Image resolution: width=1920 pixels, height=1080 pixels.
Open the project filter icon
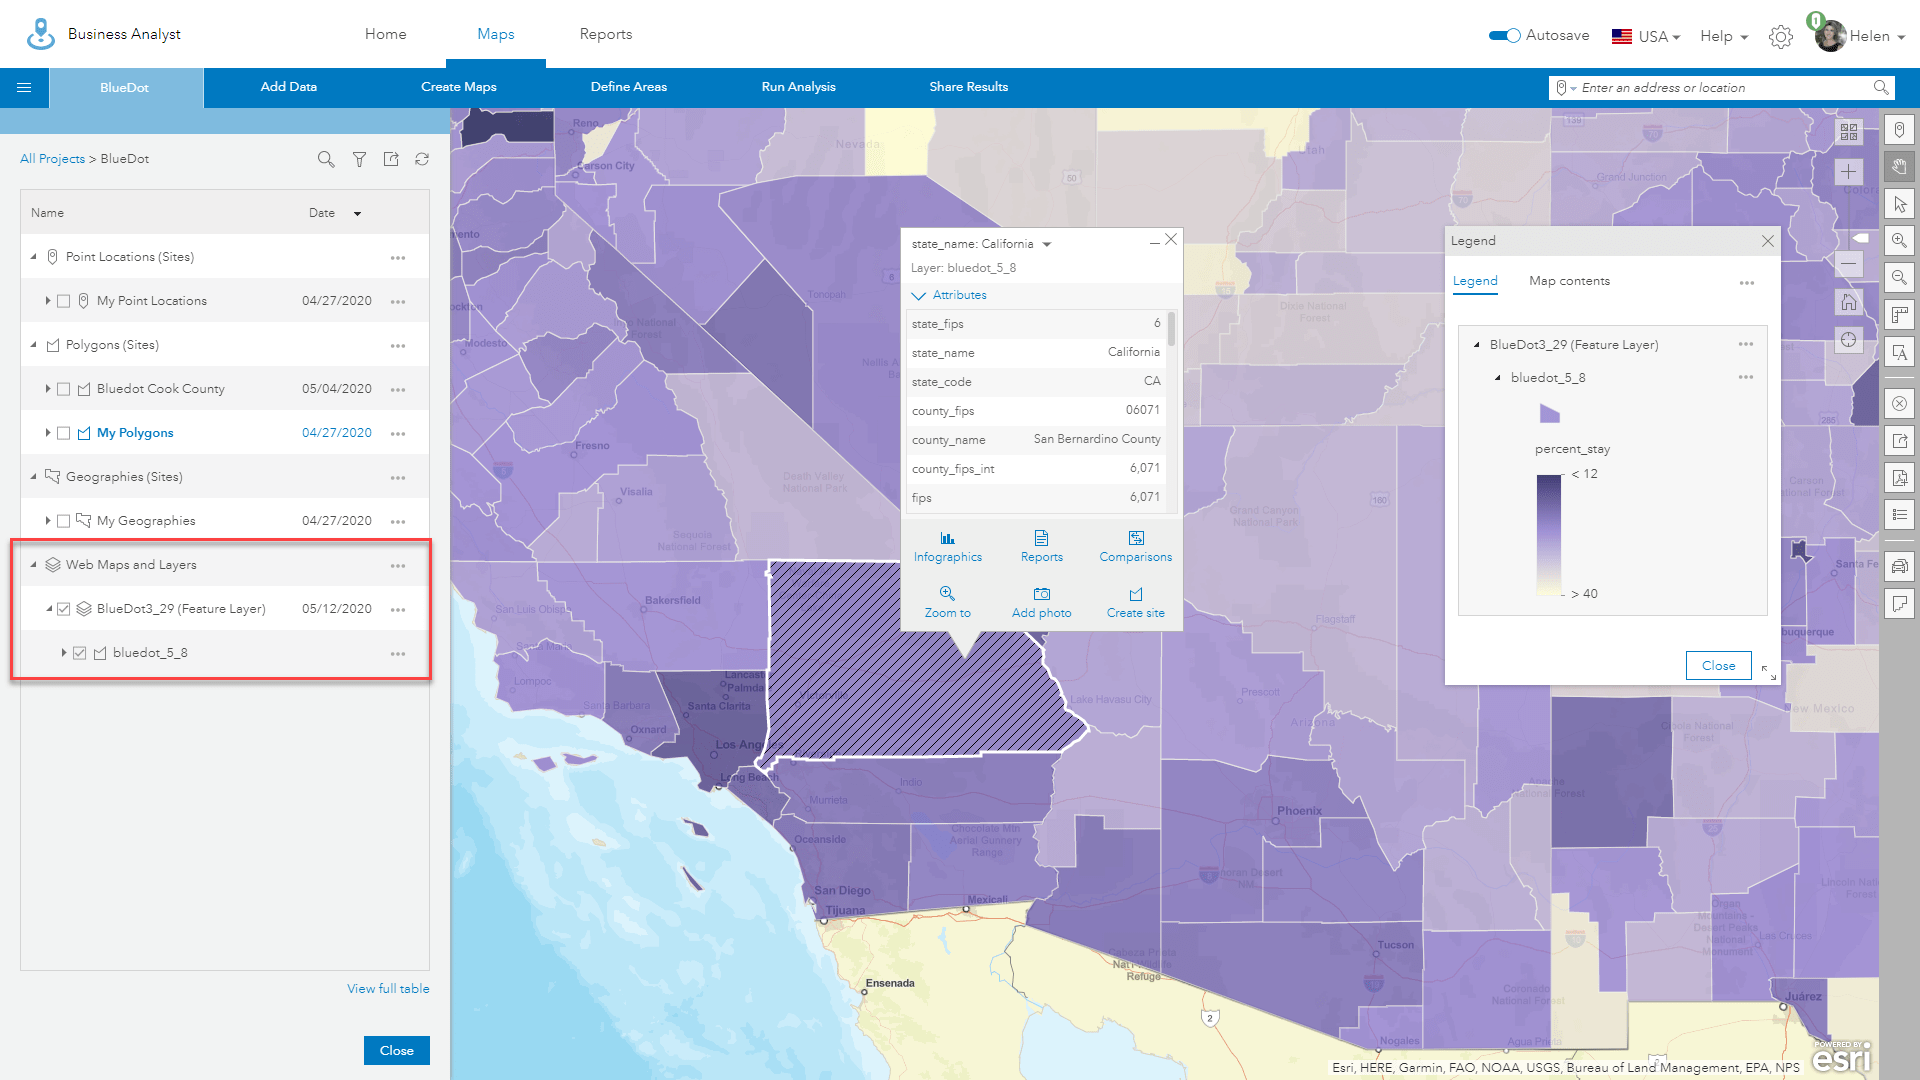point(359,159)
